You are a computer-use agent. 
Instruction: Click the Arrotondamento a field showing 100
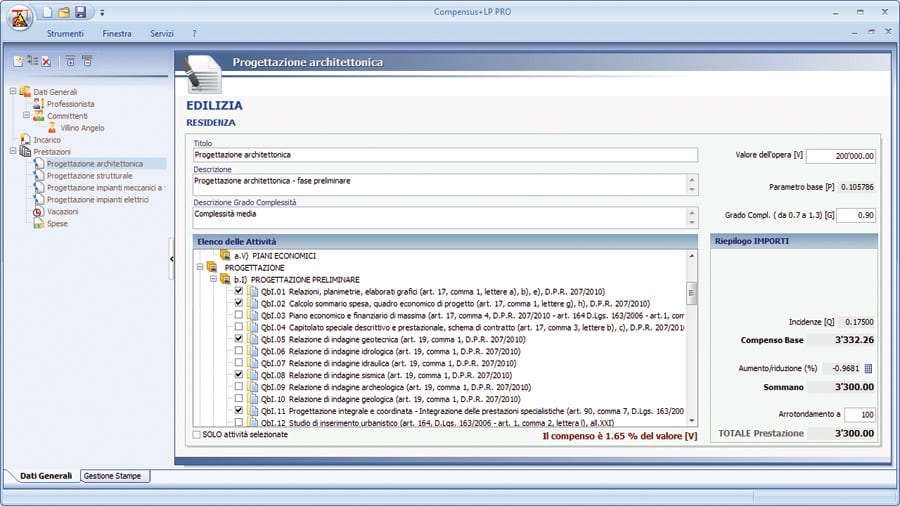860,414
